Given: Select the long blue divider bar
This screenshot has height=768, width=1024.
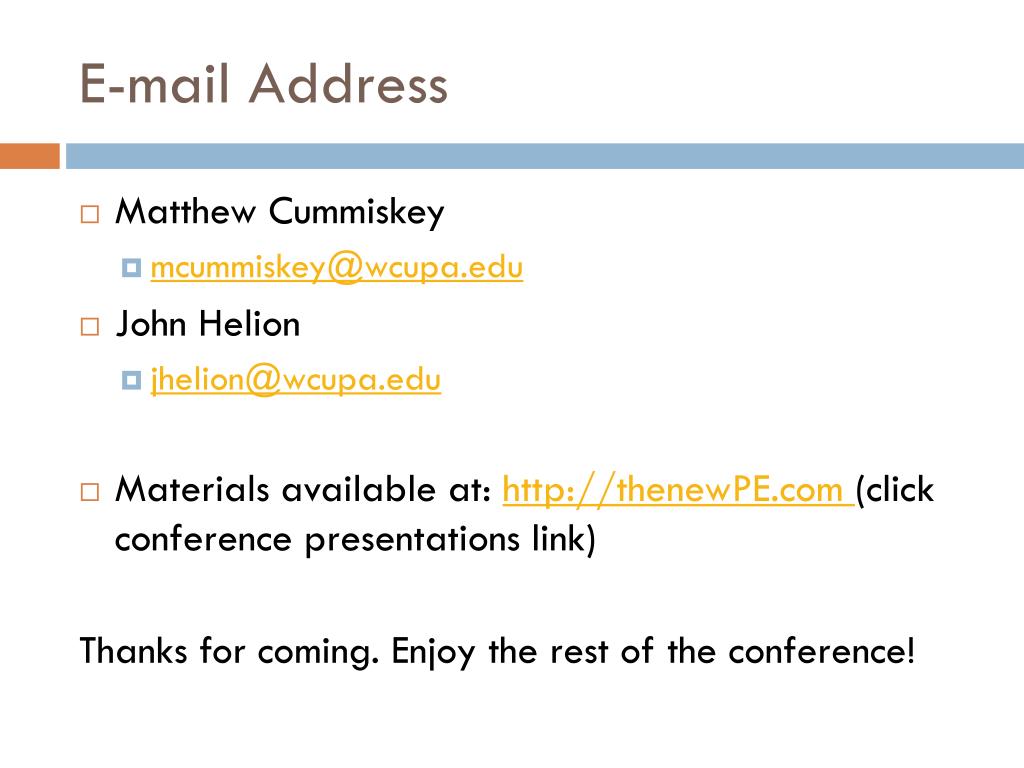Looking at the screenshot, I should click(545, 156).
